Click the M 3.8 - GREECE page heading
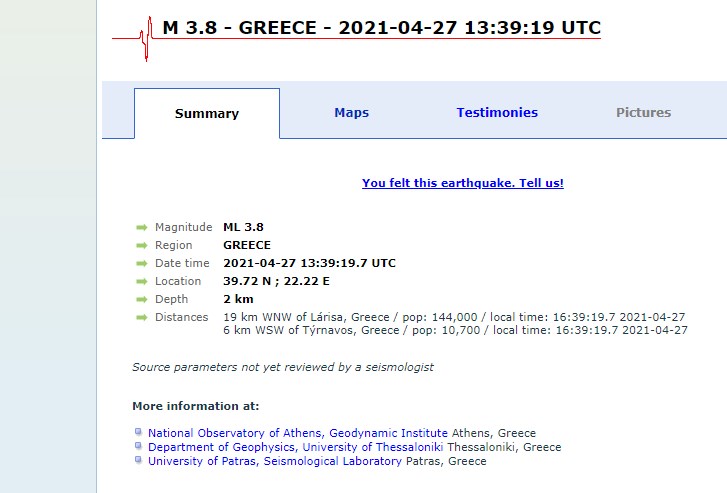 (x=381, y=27)
